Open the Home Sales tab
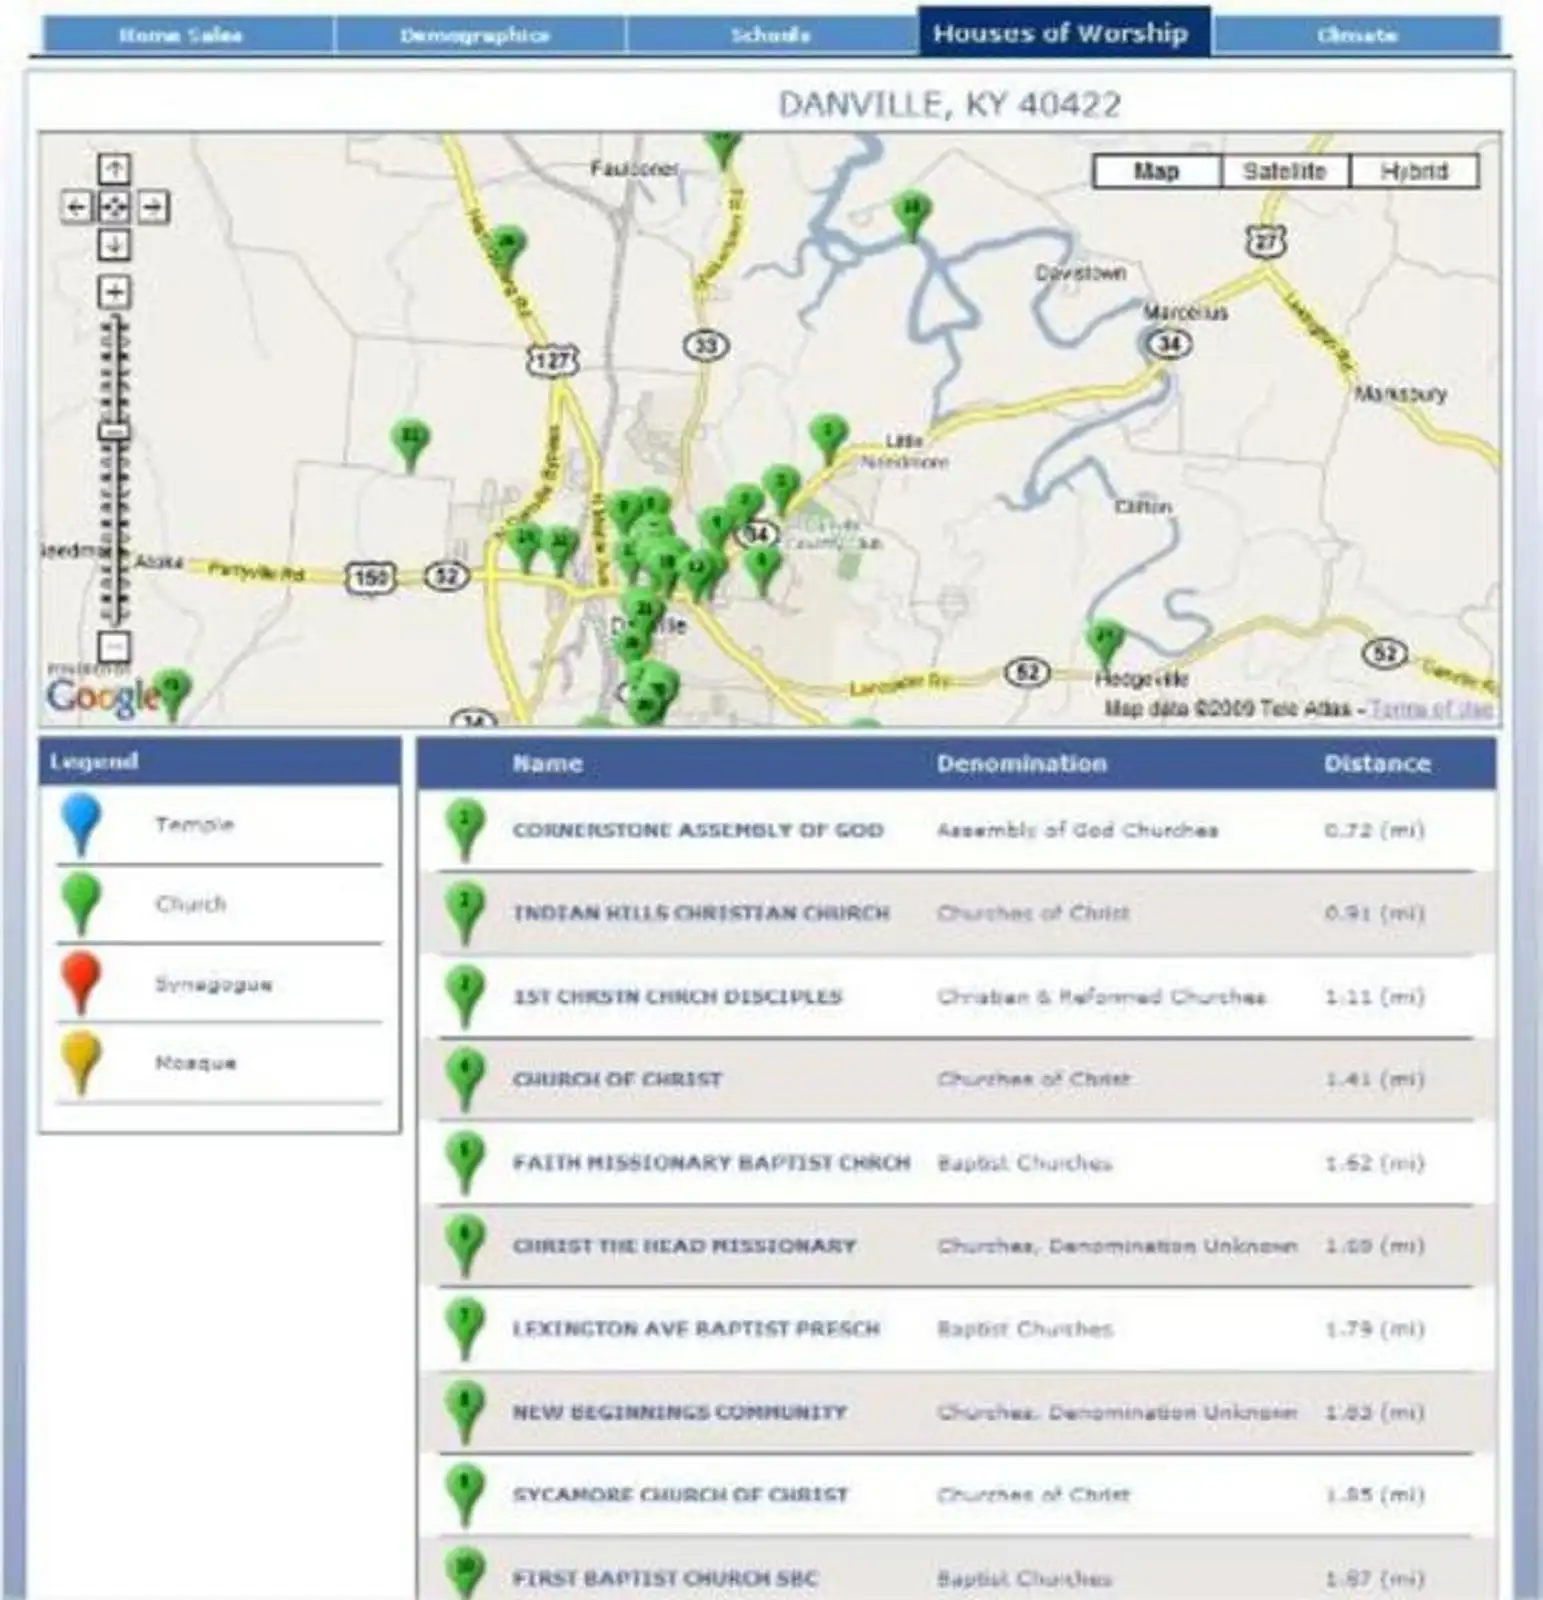 pyautogui.click(x=181, y=35)
